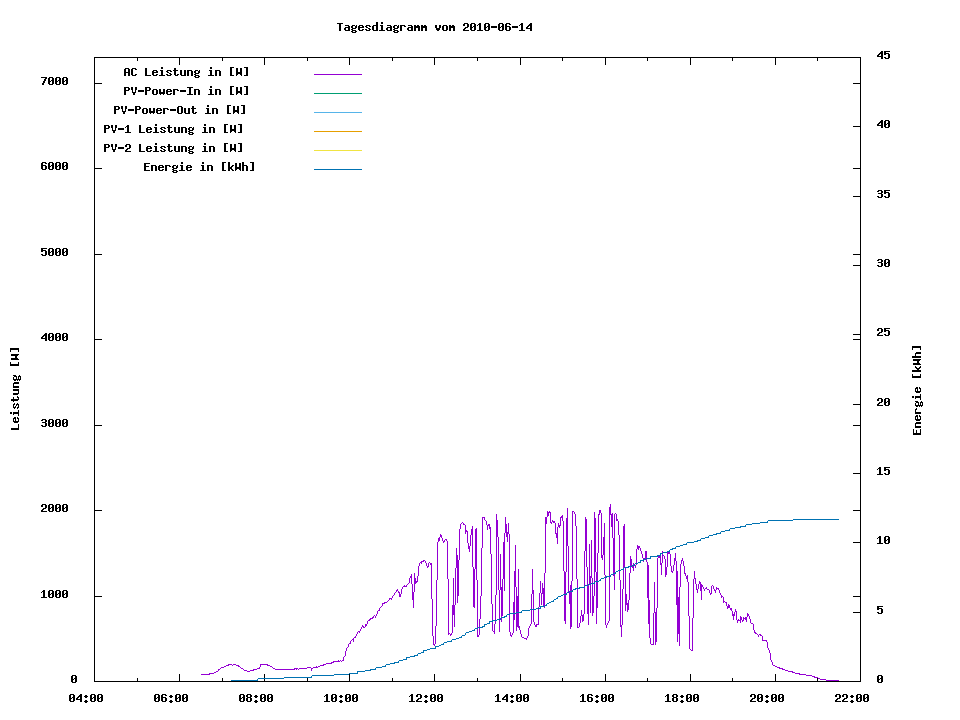Click the purple line sample for AC Leistung
Viewport: 960px width, 720px height.
tap(337, 74)
